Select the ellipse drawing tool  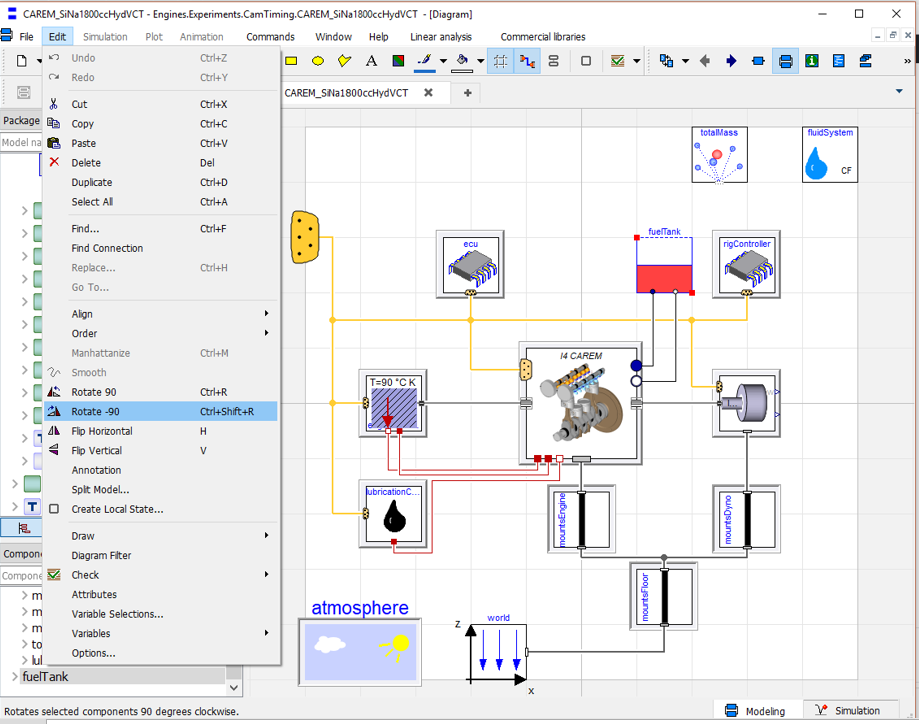click(318, 61)
